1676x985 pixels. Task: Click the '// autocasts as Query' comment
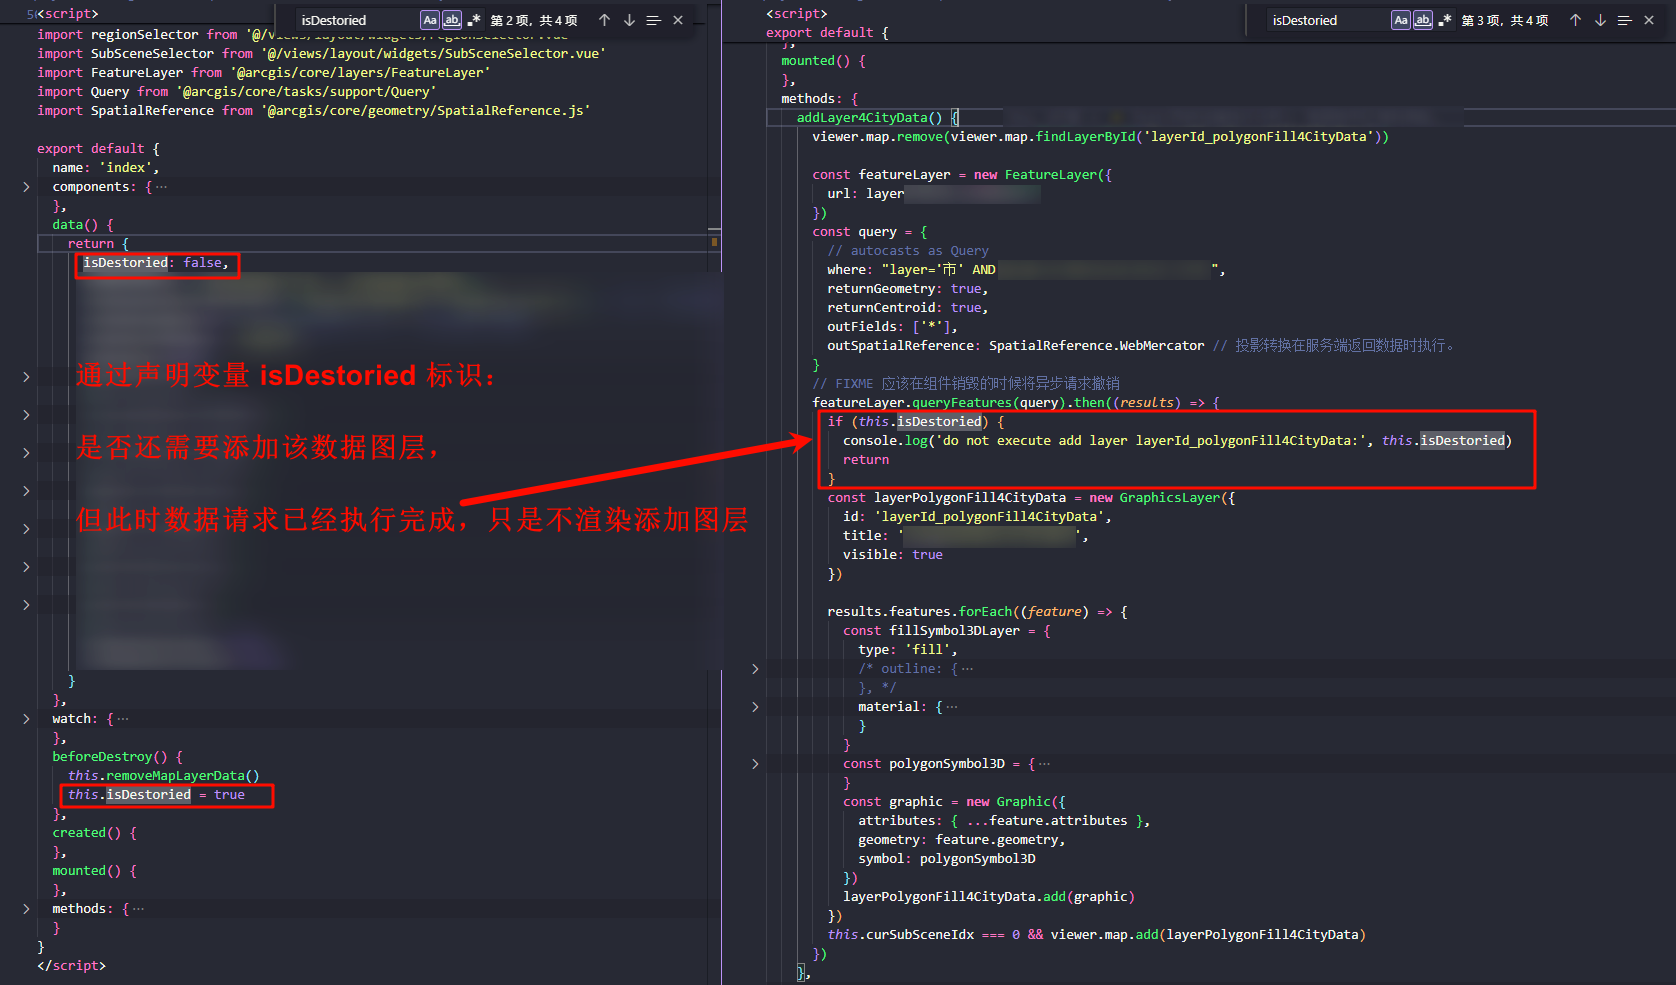coord(908,251)
